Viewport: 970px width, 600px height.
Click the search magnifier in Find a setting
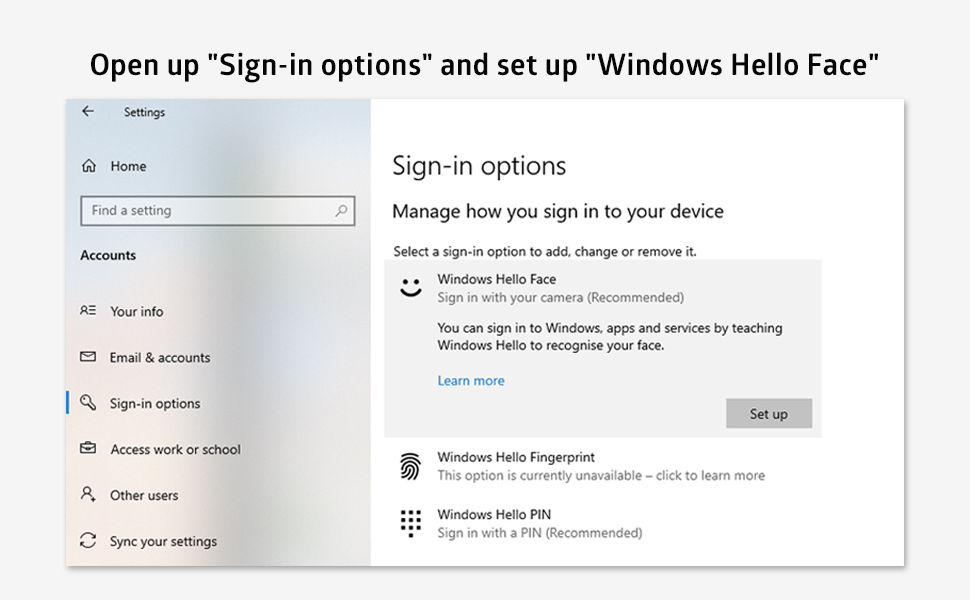coord(343,211)
